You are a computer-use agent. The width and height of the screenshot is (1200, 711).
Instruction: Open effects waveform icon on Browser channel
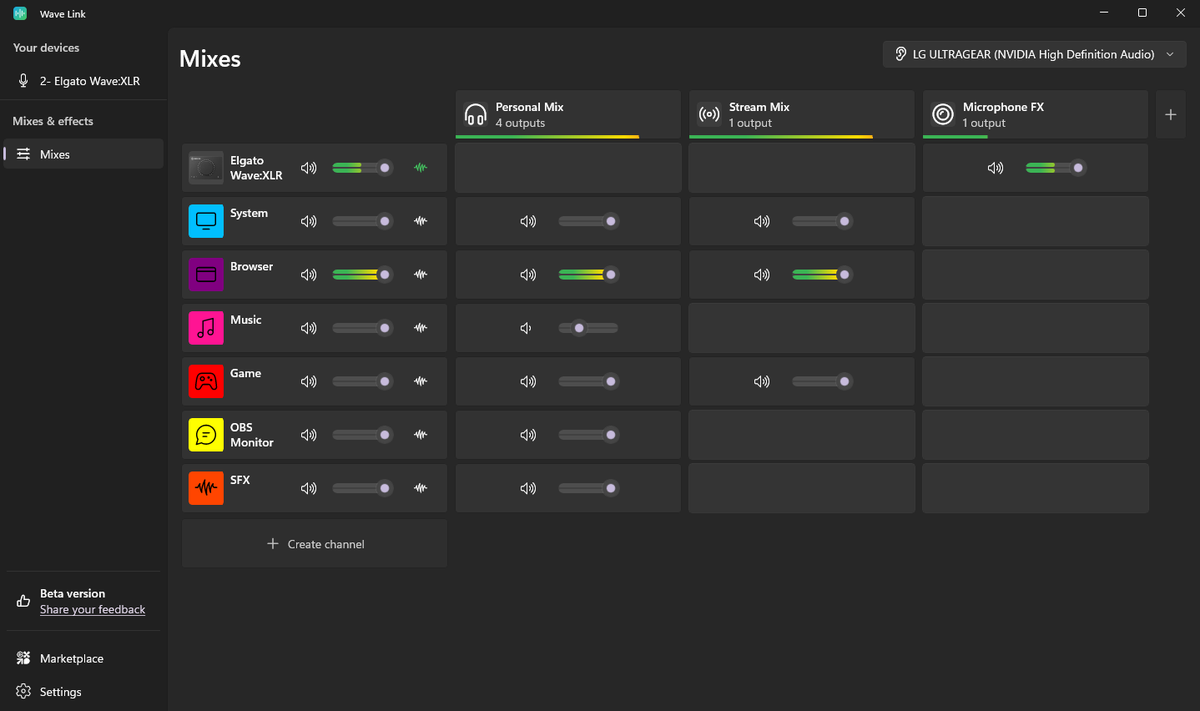coord(421,274)
